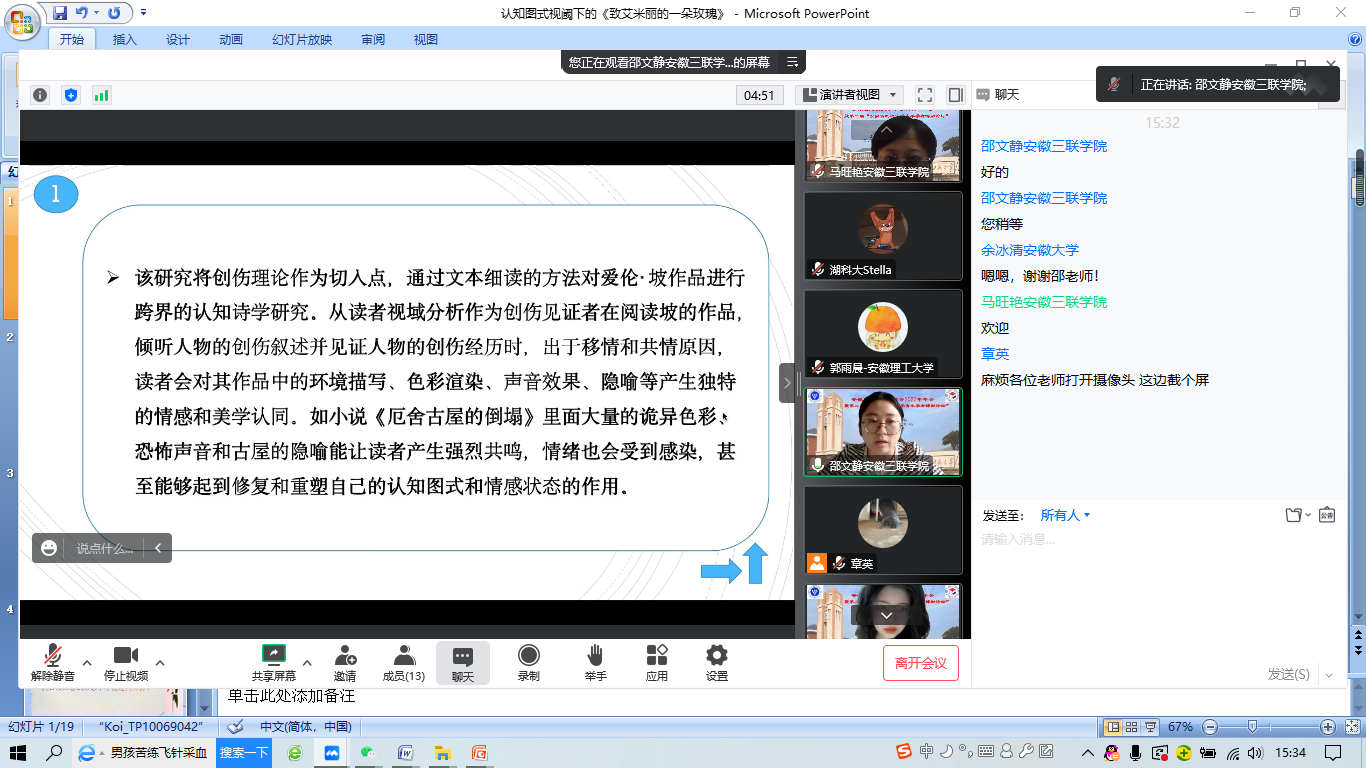
Task: Open the Apps (应用) icon
Action: (x=657, y=662)
